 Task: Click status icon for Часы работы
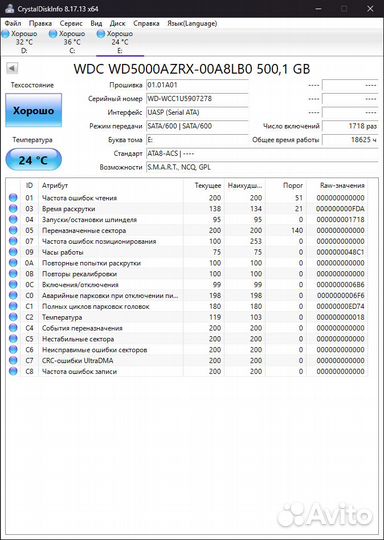click(x=13, y=252)
